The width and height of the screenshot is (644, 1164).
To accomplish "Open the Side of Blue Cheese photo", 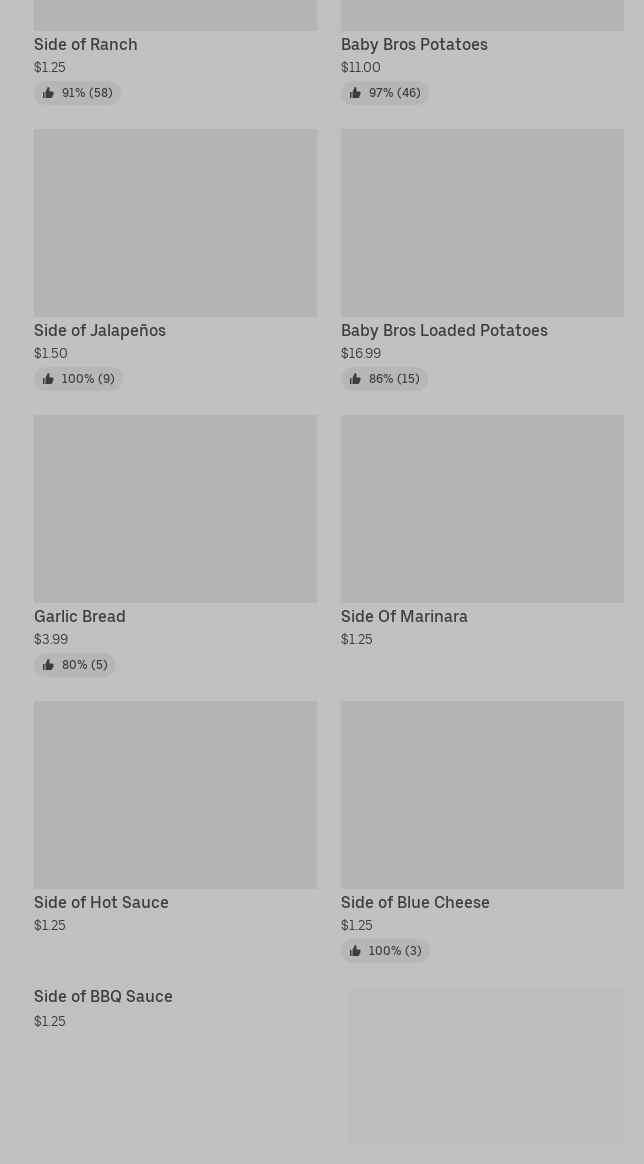I will (x=482, y=795).
